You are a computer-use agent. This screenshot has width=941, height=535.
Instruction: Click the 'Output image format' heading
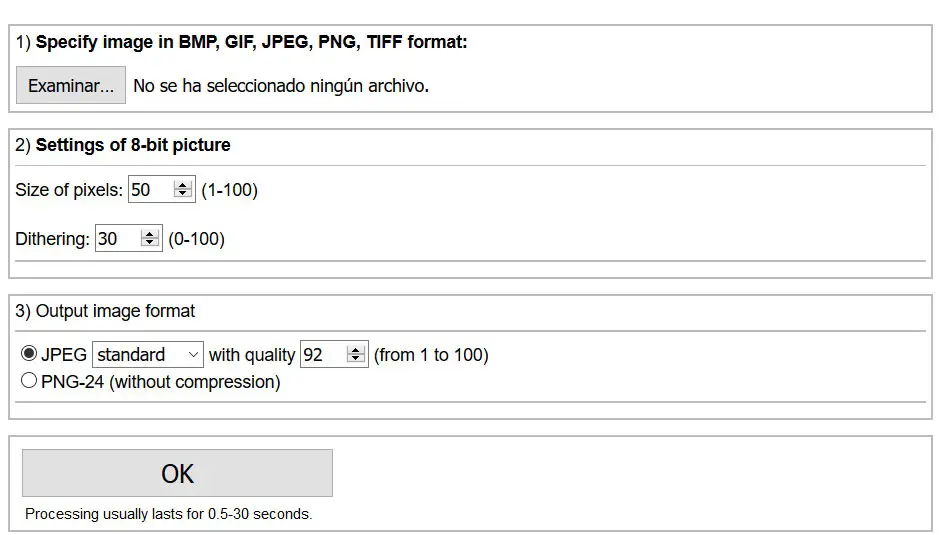click(x=115, y=311)
